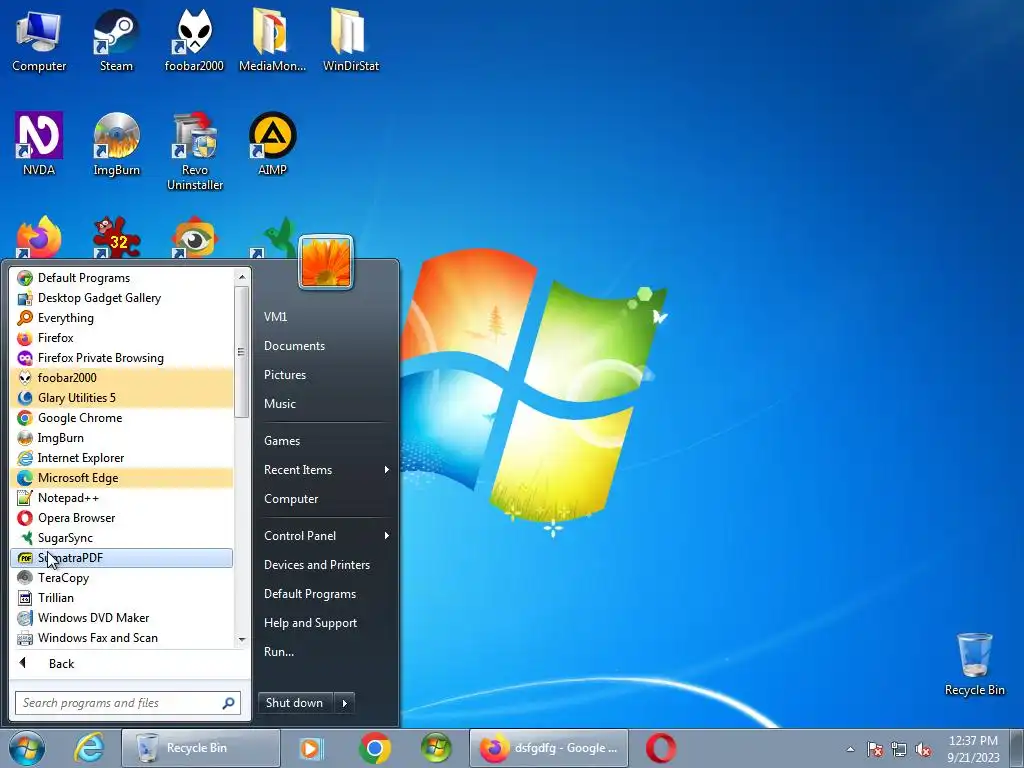Click the red puzzle 32 desktop icon
This screenshot has width=1024, height=768.
click(x=116, y=237)
